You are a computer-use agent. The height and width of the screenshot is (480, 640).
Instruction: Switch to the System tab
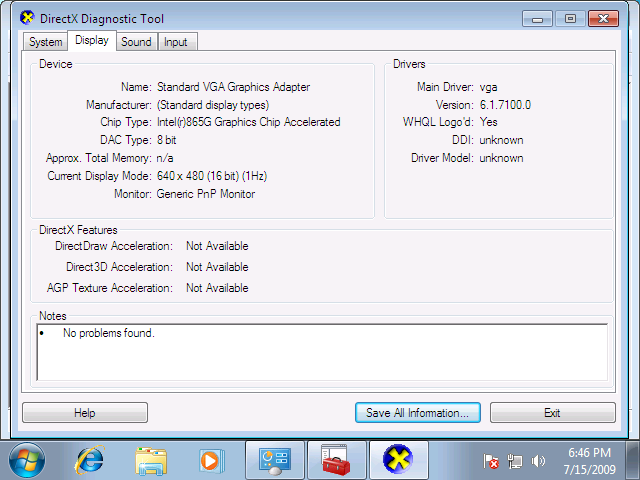[x=46, y=42]
